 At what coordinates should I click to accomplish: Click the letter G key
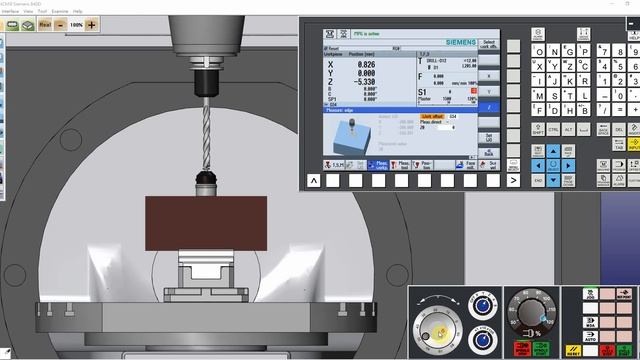pos(569,51)
